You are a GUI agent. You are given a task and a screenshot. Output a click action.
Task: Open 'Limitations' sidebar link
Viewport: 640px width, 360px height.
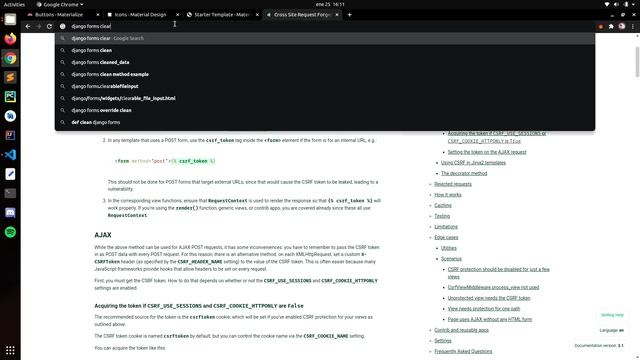pos(446,227)
